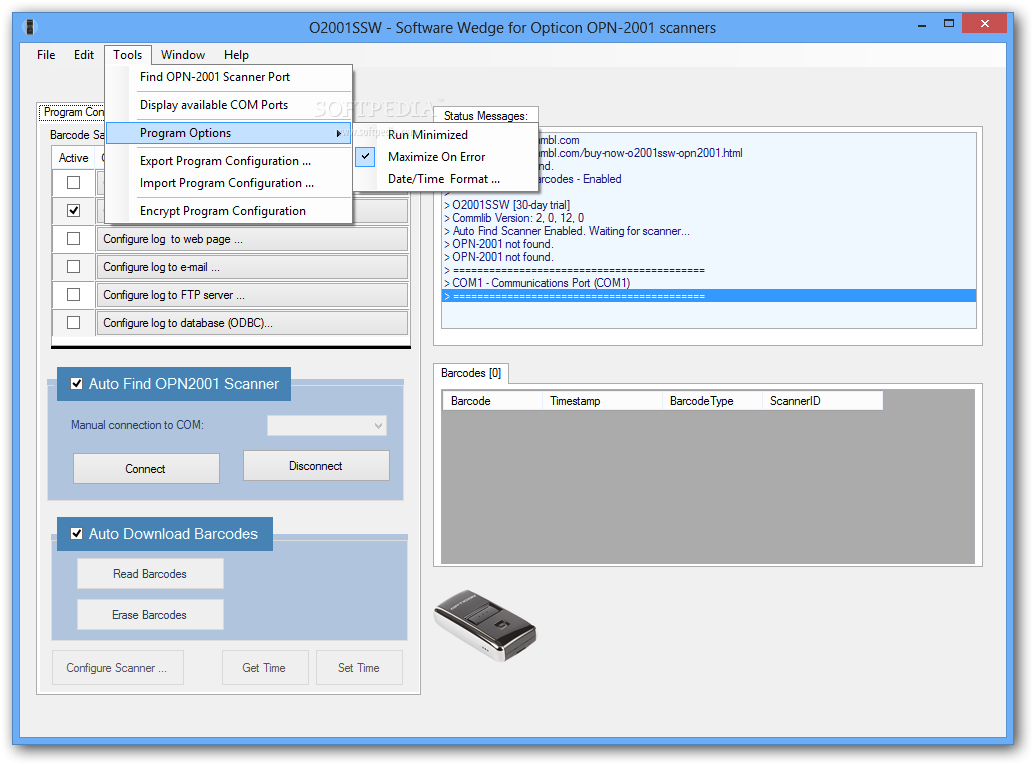Screen dimensions: 1034x765
Task: Select the Barcodes [0] tab
Action: pos(471,373)
